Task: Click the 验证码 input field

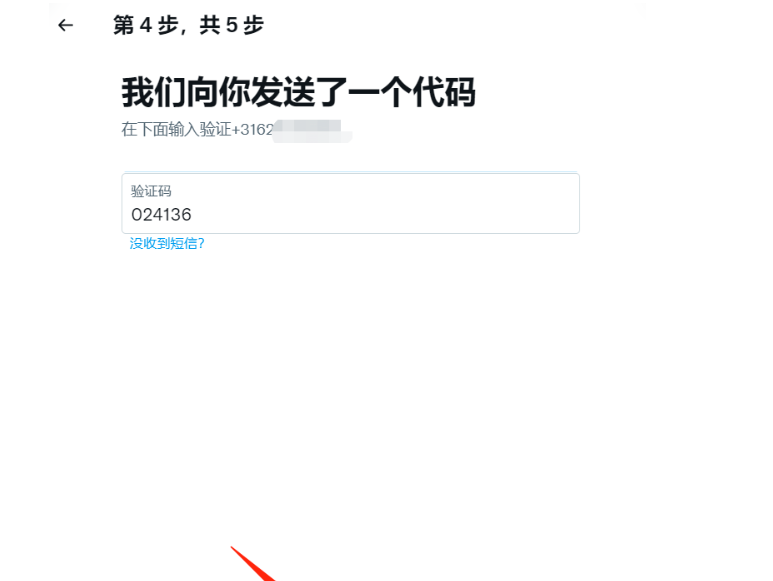Action: click(x=351, y=204)
